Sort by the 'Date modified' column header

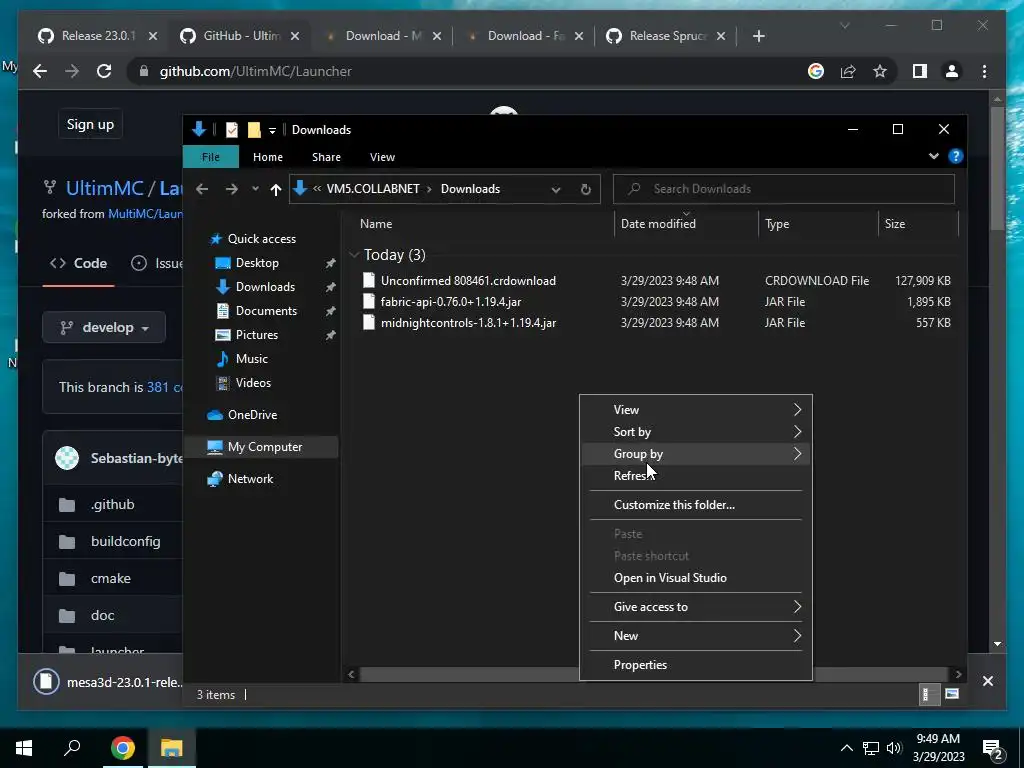click(686, 223)
